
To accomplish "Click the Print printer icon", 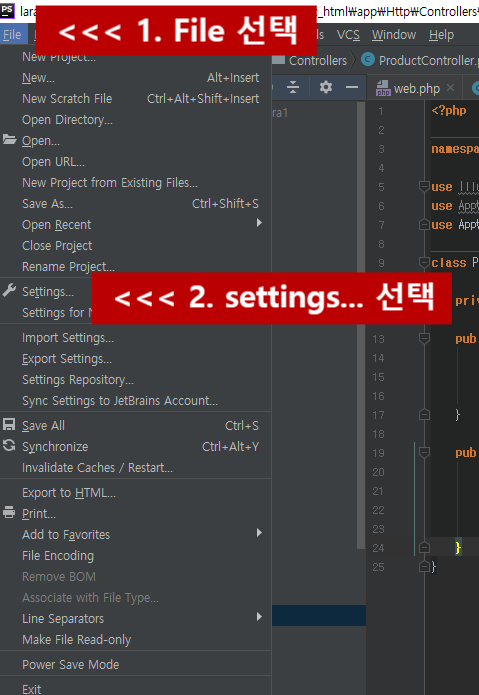I will pyautogui.click(x=9, y=513).
